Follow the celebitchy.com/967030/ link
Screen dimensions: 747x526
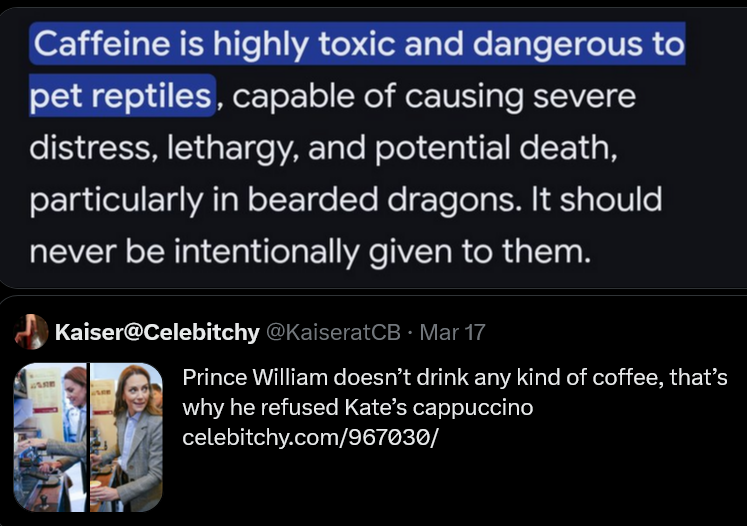[x=310, y=438]
